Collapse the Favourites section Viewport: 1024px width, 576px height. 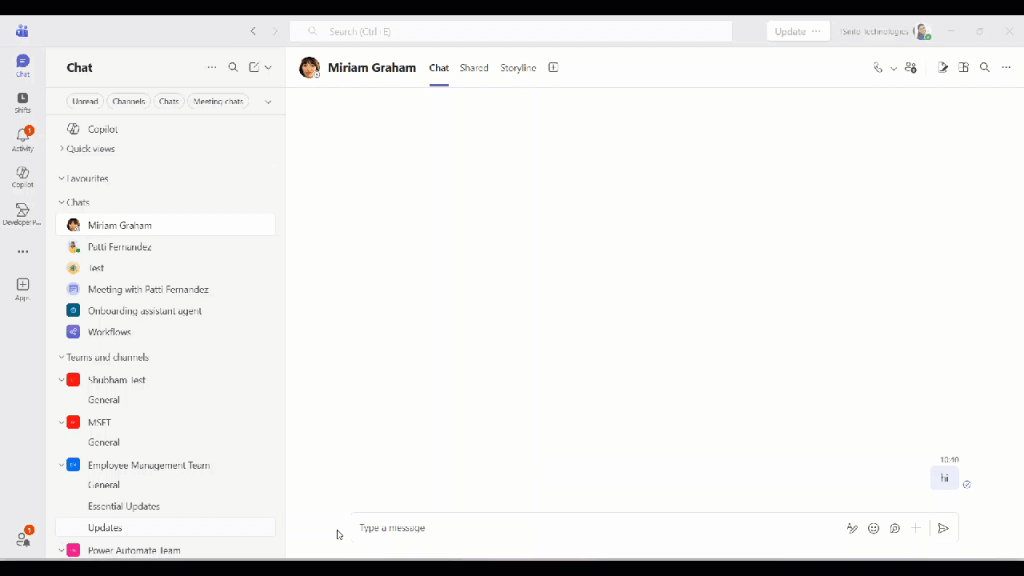click(x=61, y=178)
